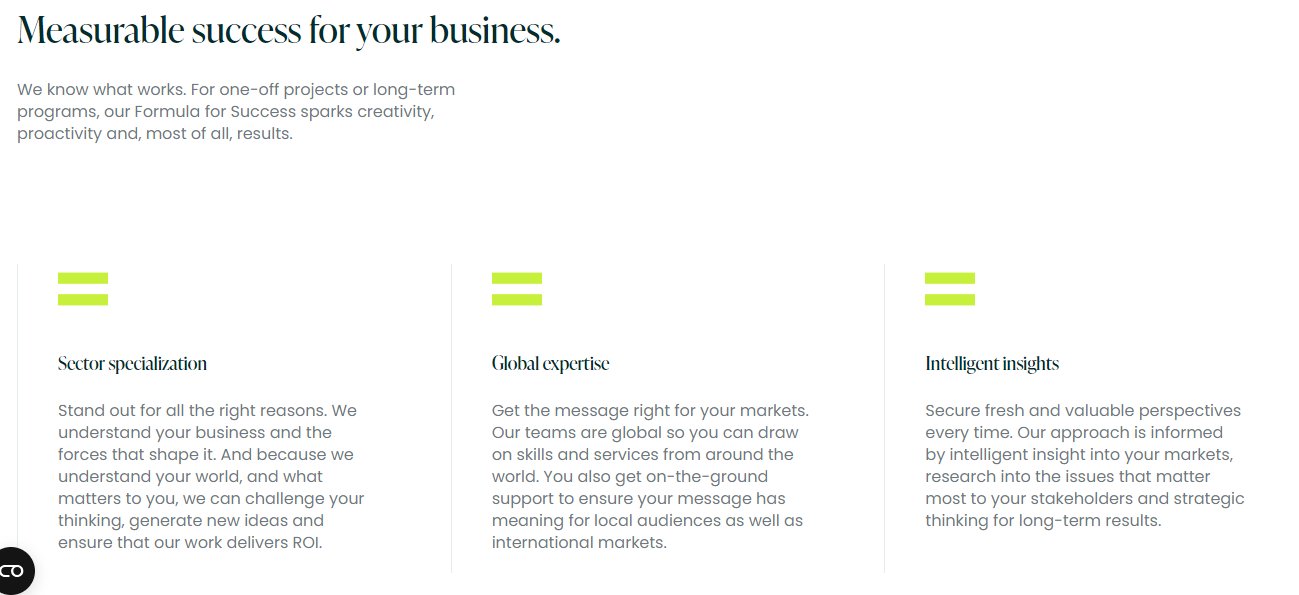Click the green equals icon above Global expertise
The height and width of the screenshot is (595, 1299).
pyautogui.click(x=517, y=289)
